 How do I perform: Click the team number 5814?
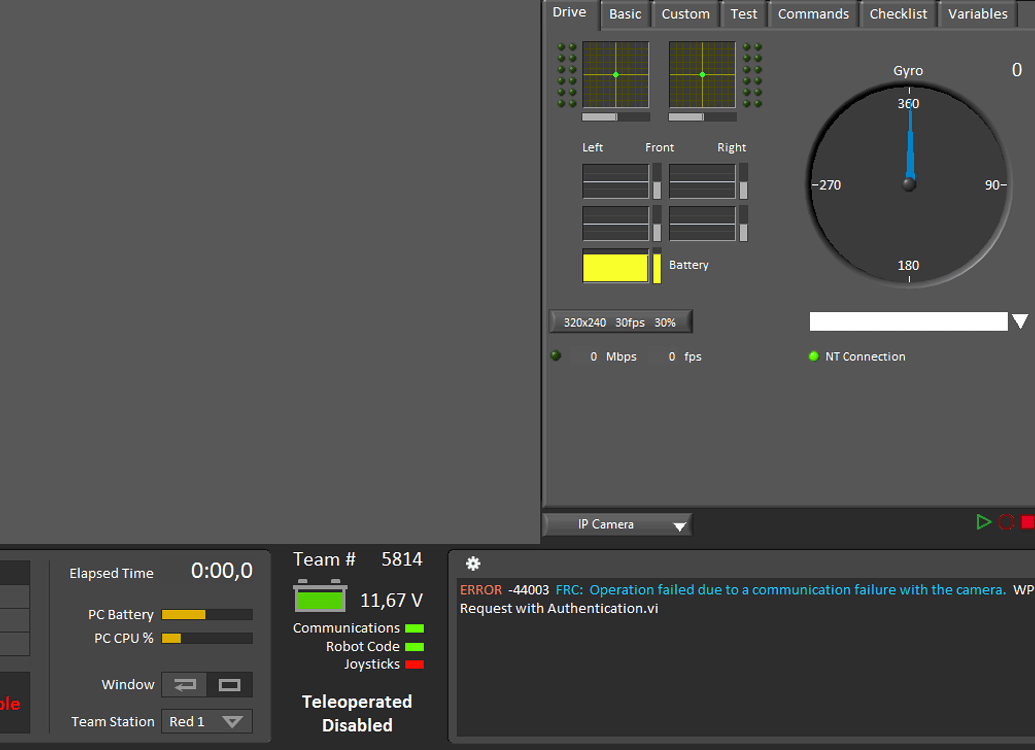401,559
